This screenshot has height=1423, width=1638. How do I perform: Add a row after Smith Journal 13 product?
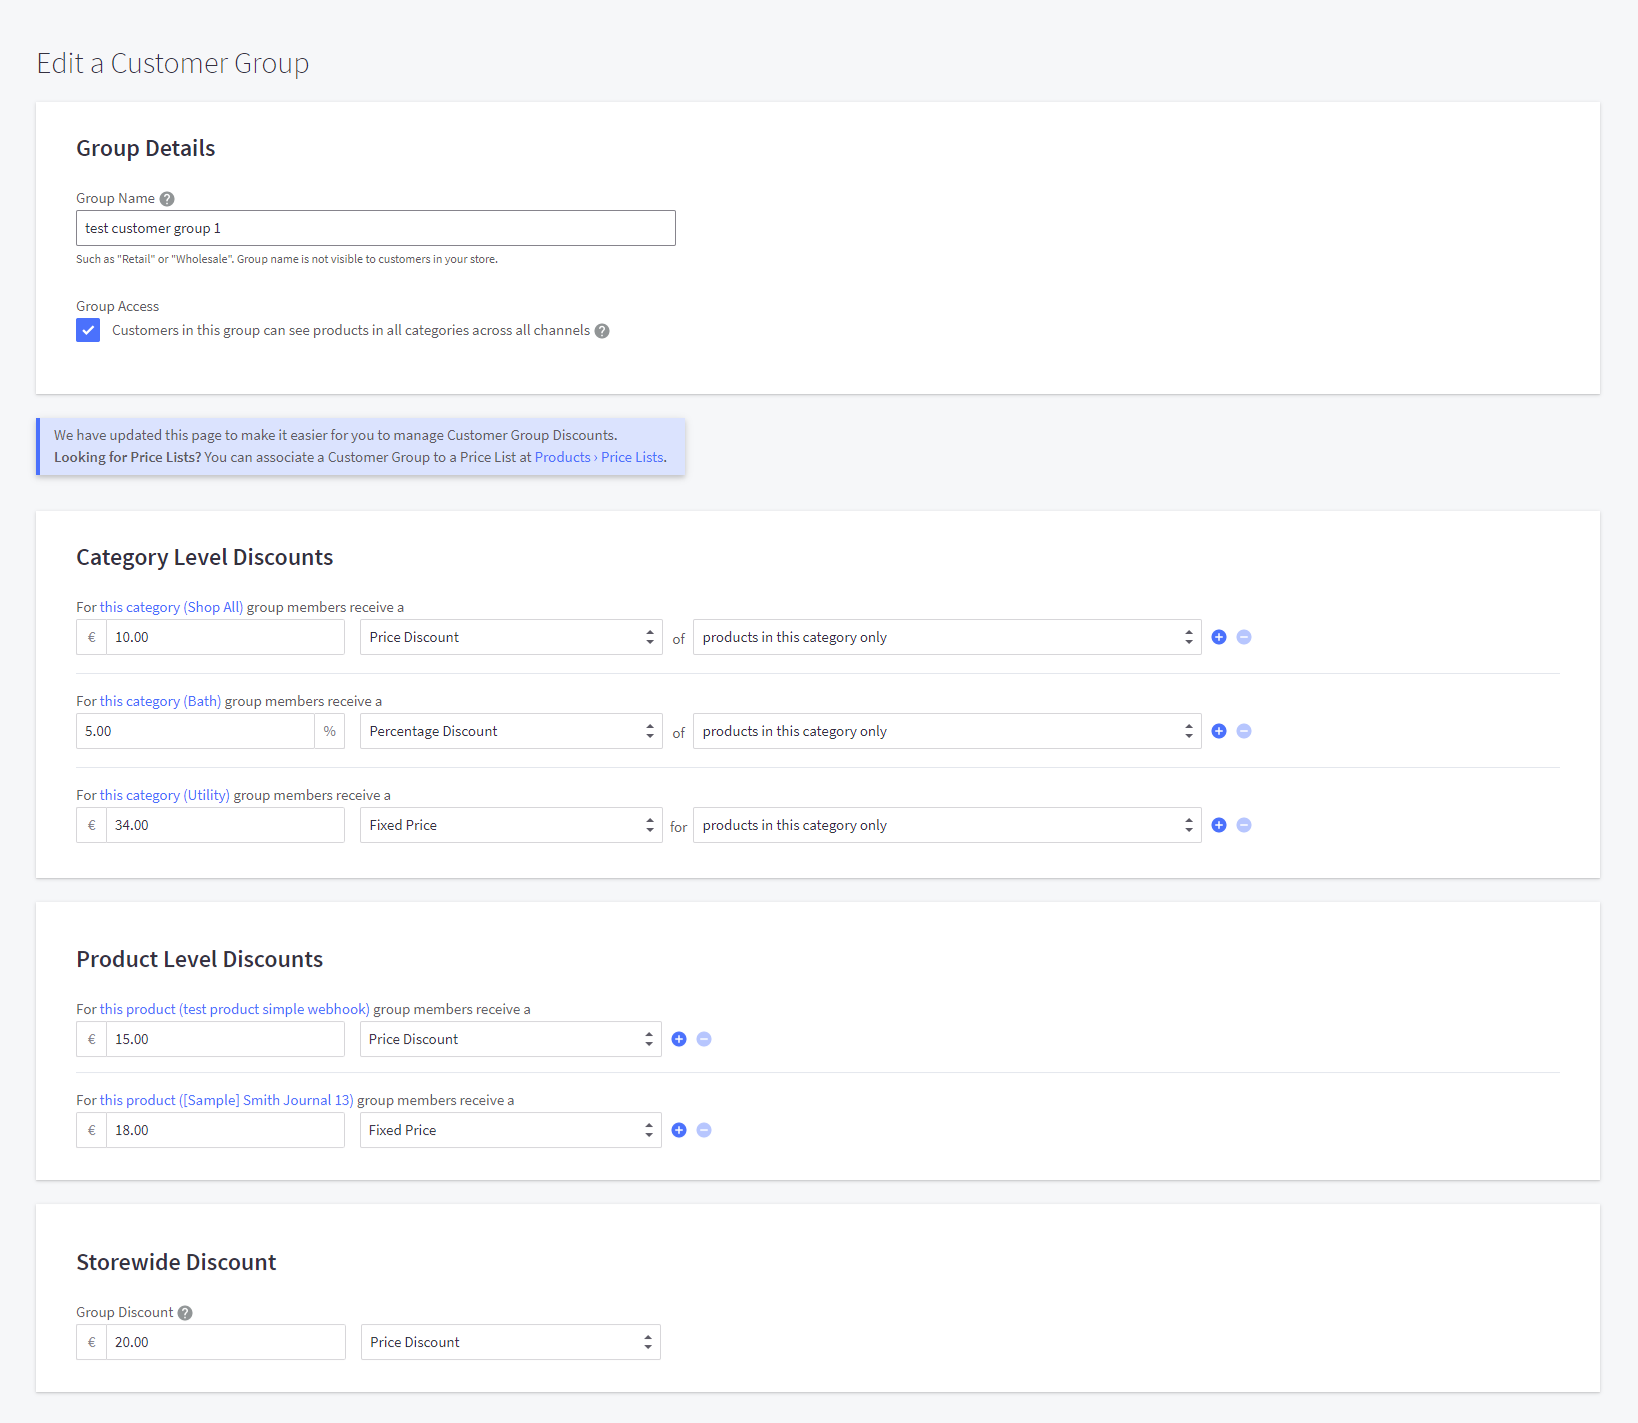679,1130
